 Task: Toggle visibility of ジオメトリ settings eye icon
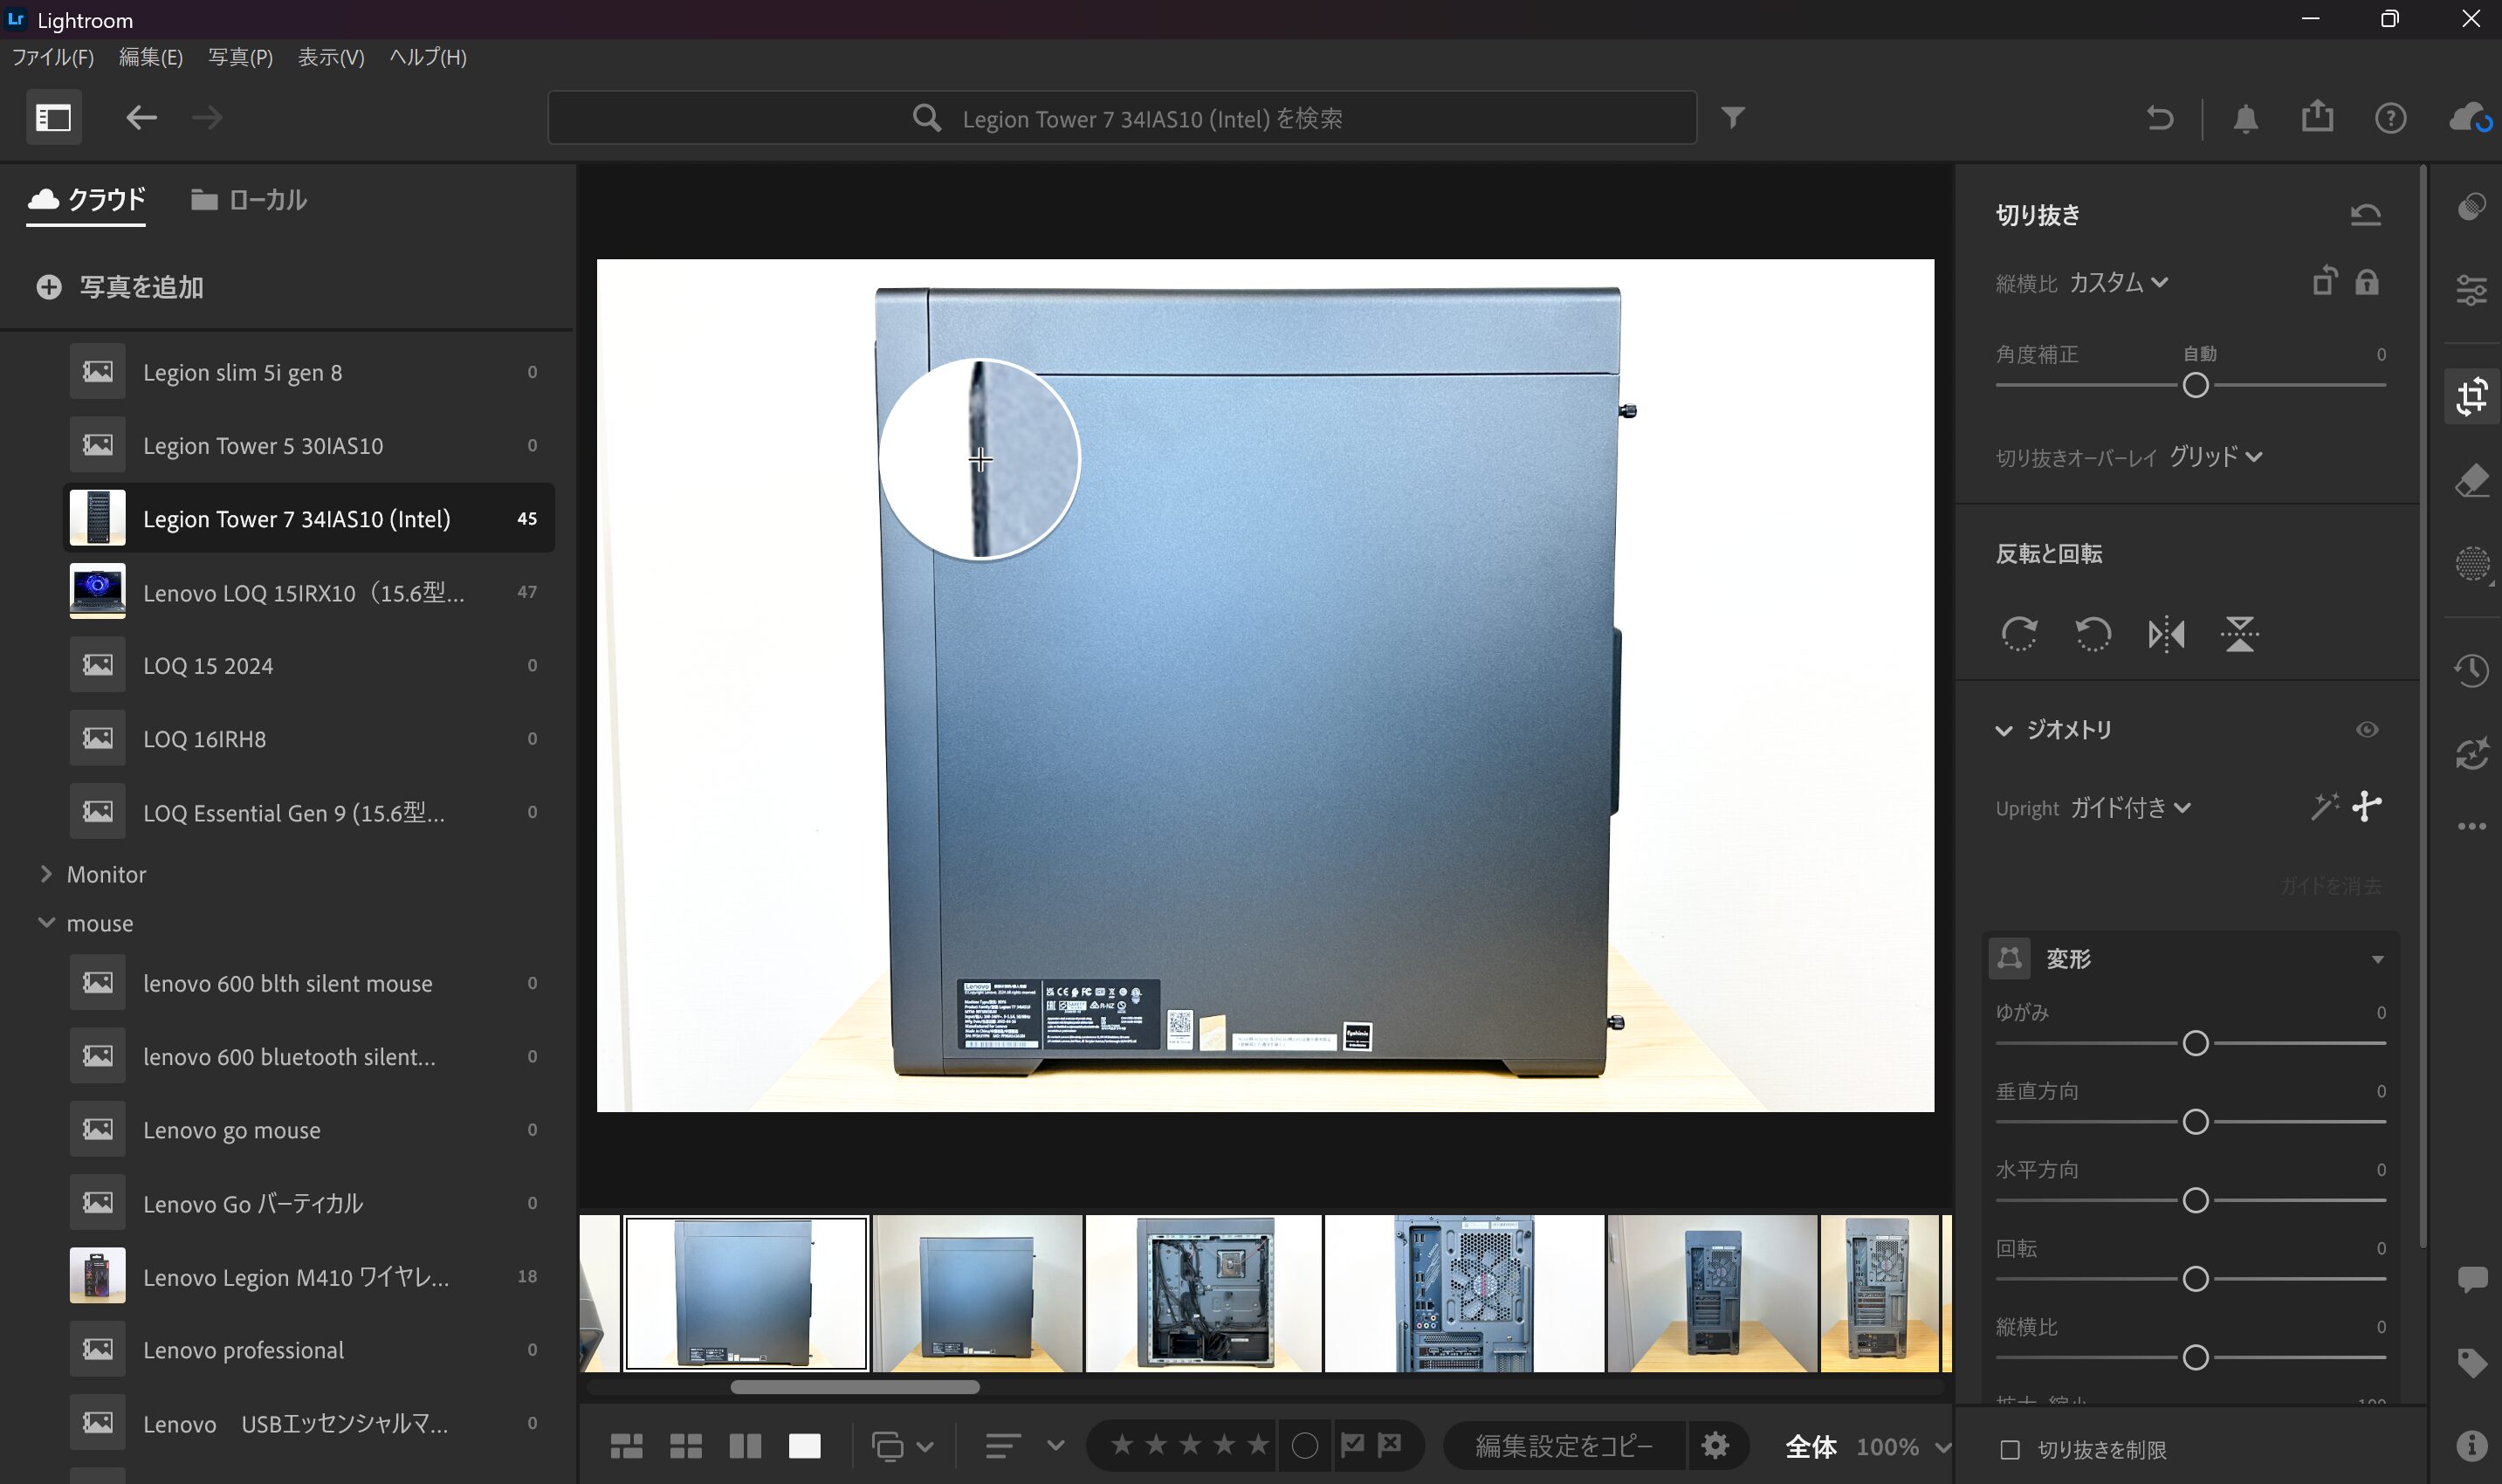(2368, 730)
